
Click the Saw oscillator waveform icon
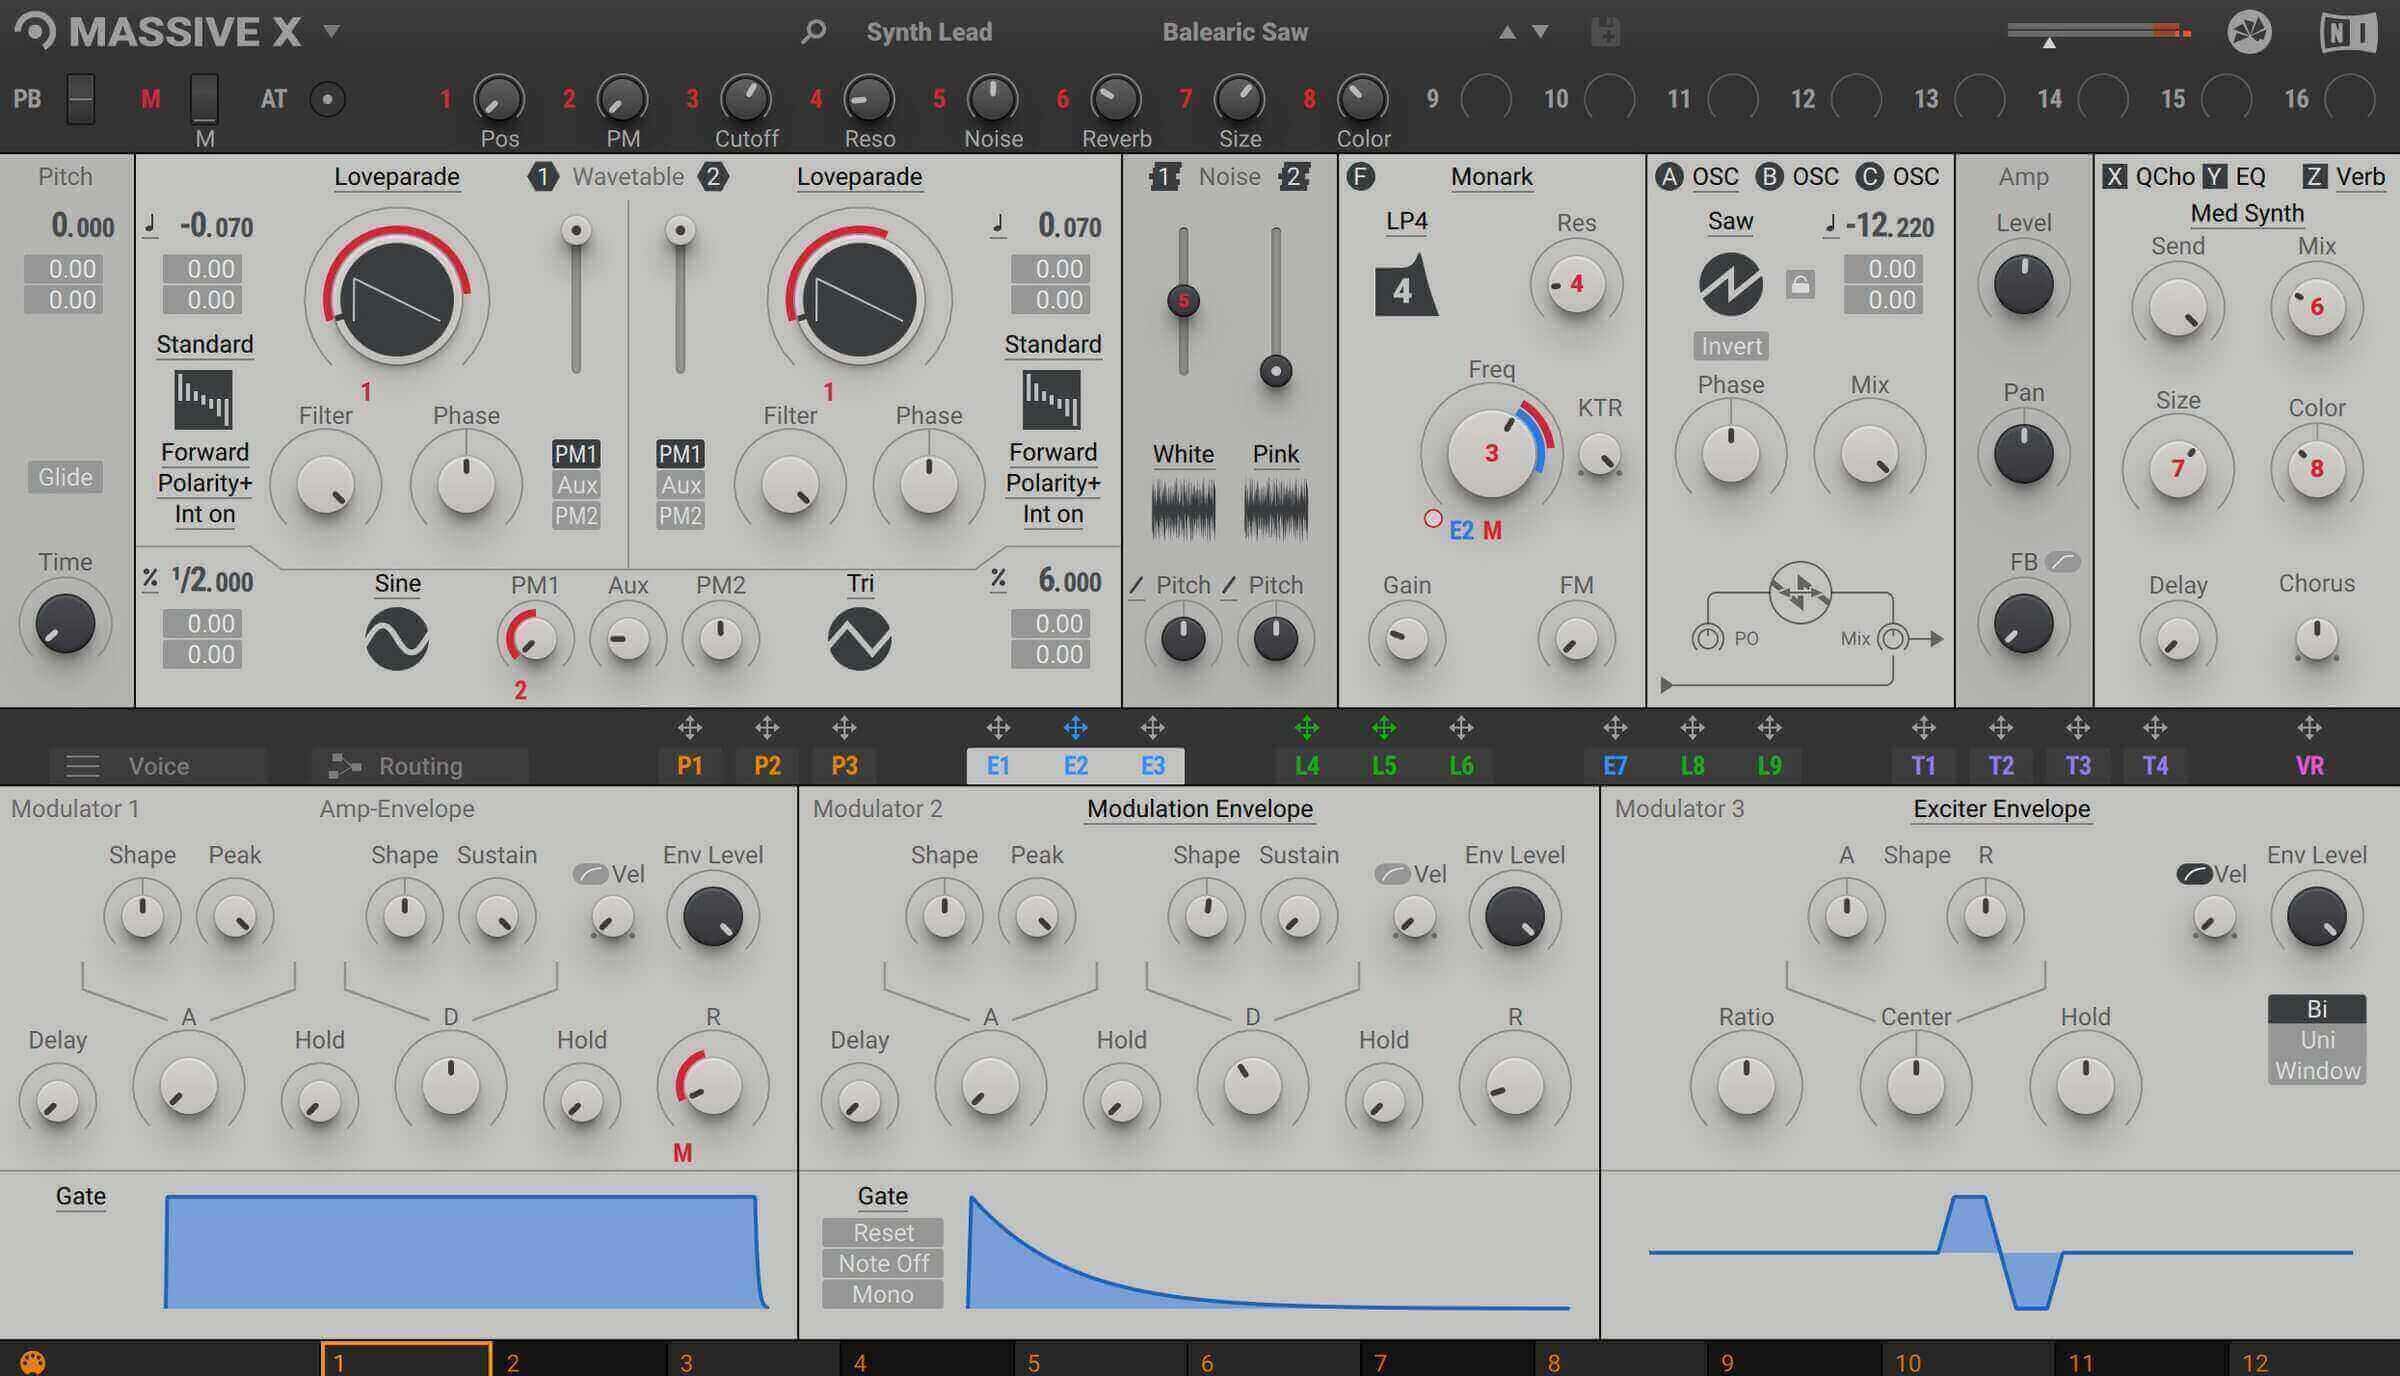pyautogui.click(x=1730, y=284)
